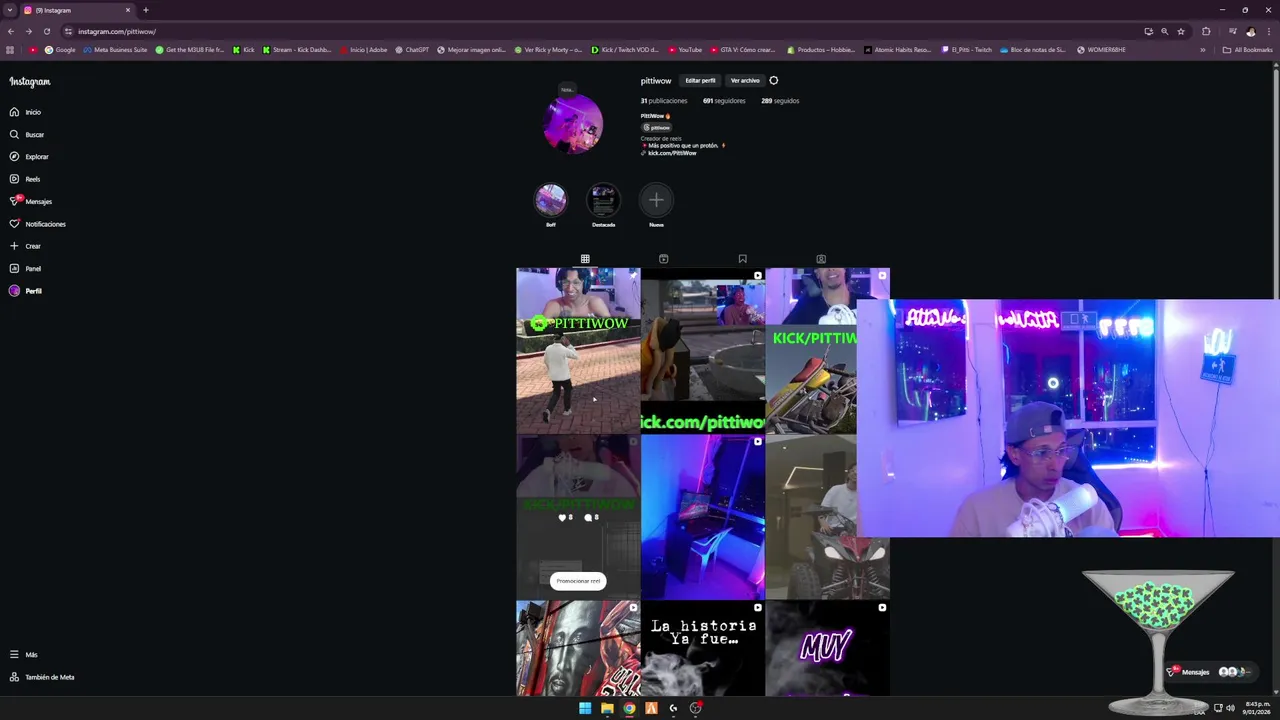The height and width of the screenshot is (720, 1280).
Task: Open the Más menu at sidebar bottom
Action: tap(24, 655)
